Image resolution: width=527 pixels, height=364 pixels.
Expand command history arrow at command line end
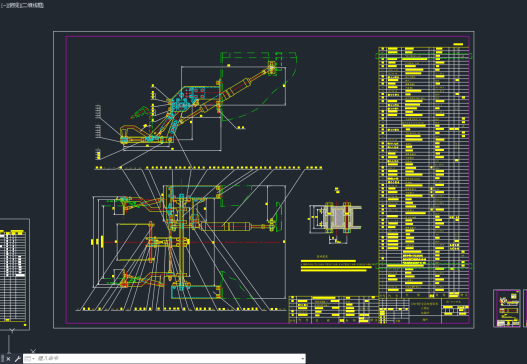[302, 359]
